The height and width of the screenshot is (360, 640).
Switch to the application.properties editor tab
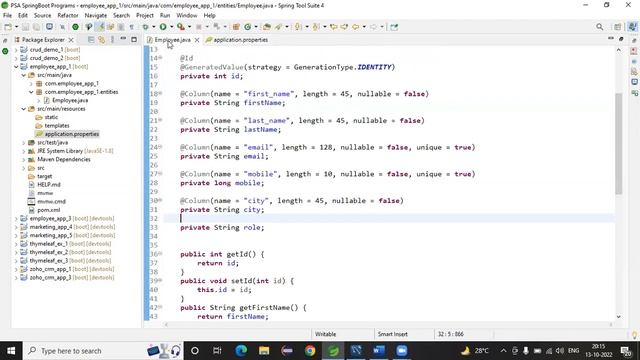click(x=237, y=40)
